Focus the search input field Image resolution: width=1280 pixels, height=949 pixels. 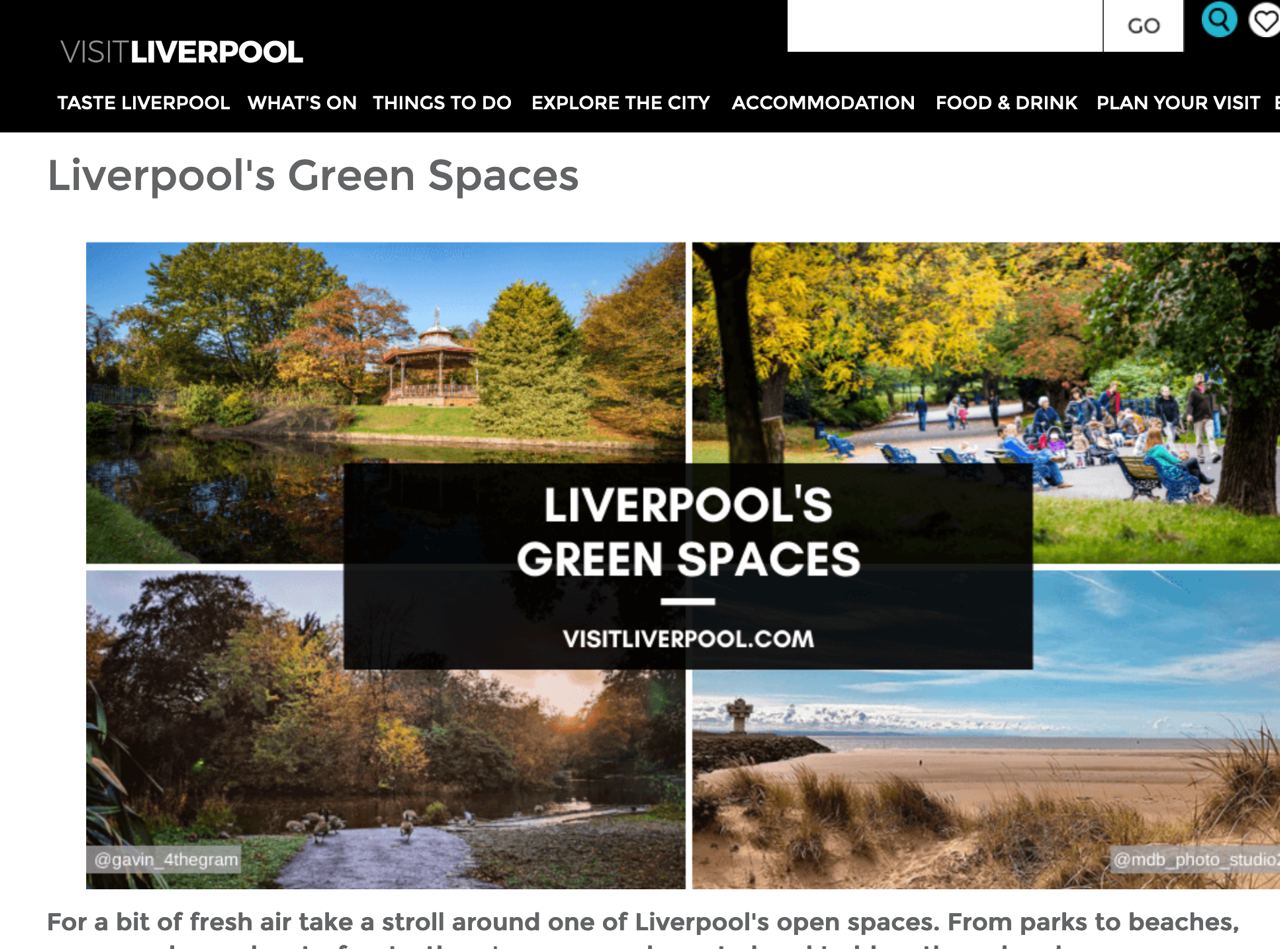[x=945, y=26]
